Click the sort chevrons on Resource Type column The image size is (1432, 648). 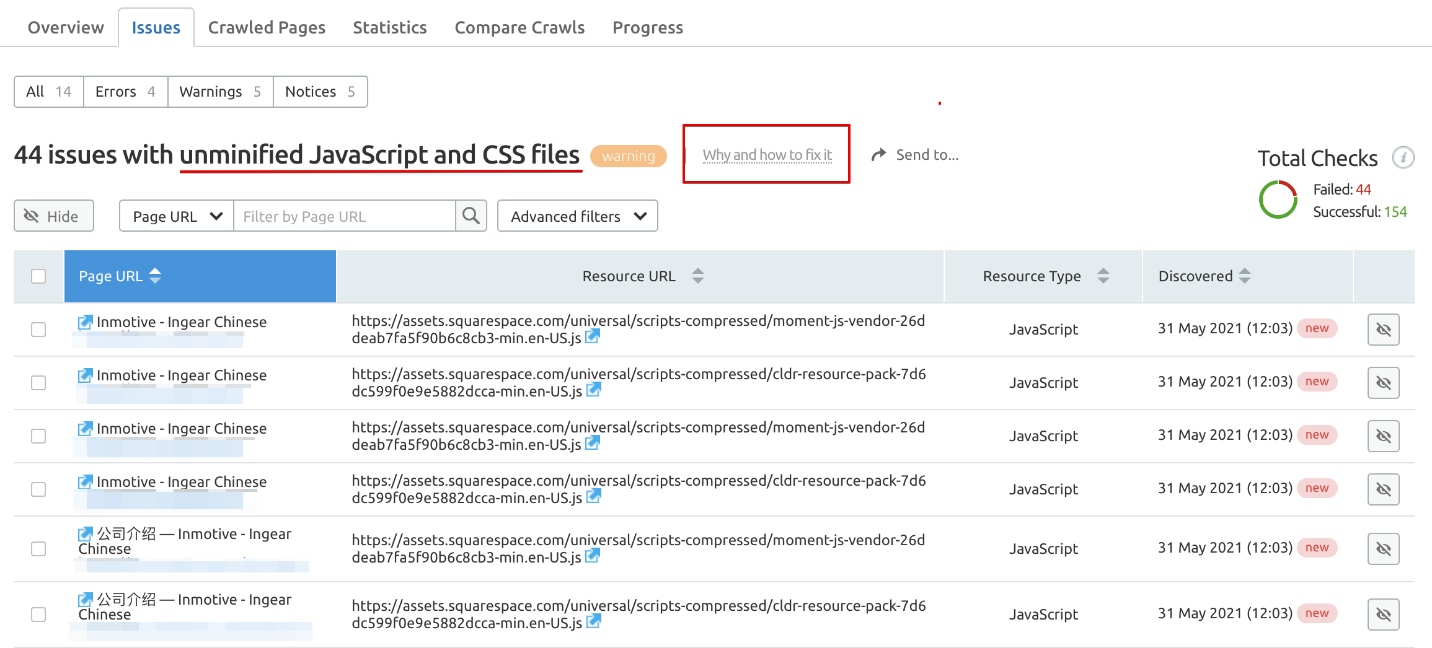(x=1103, y=276)
